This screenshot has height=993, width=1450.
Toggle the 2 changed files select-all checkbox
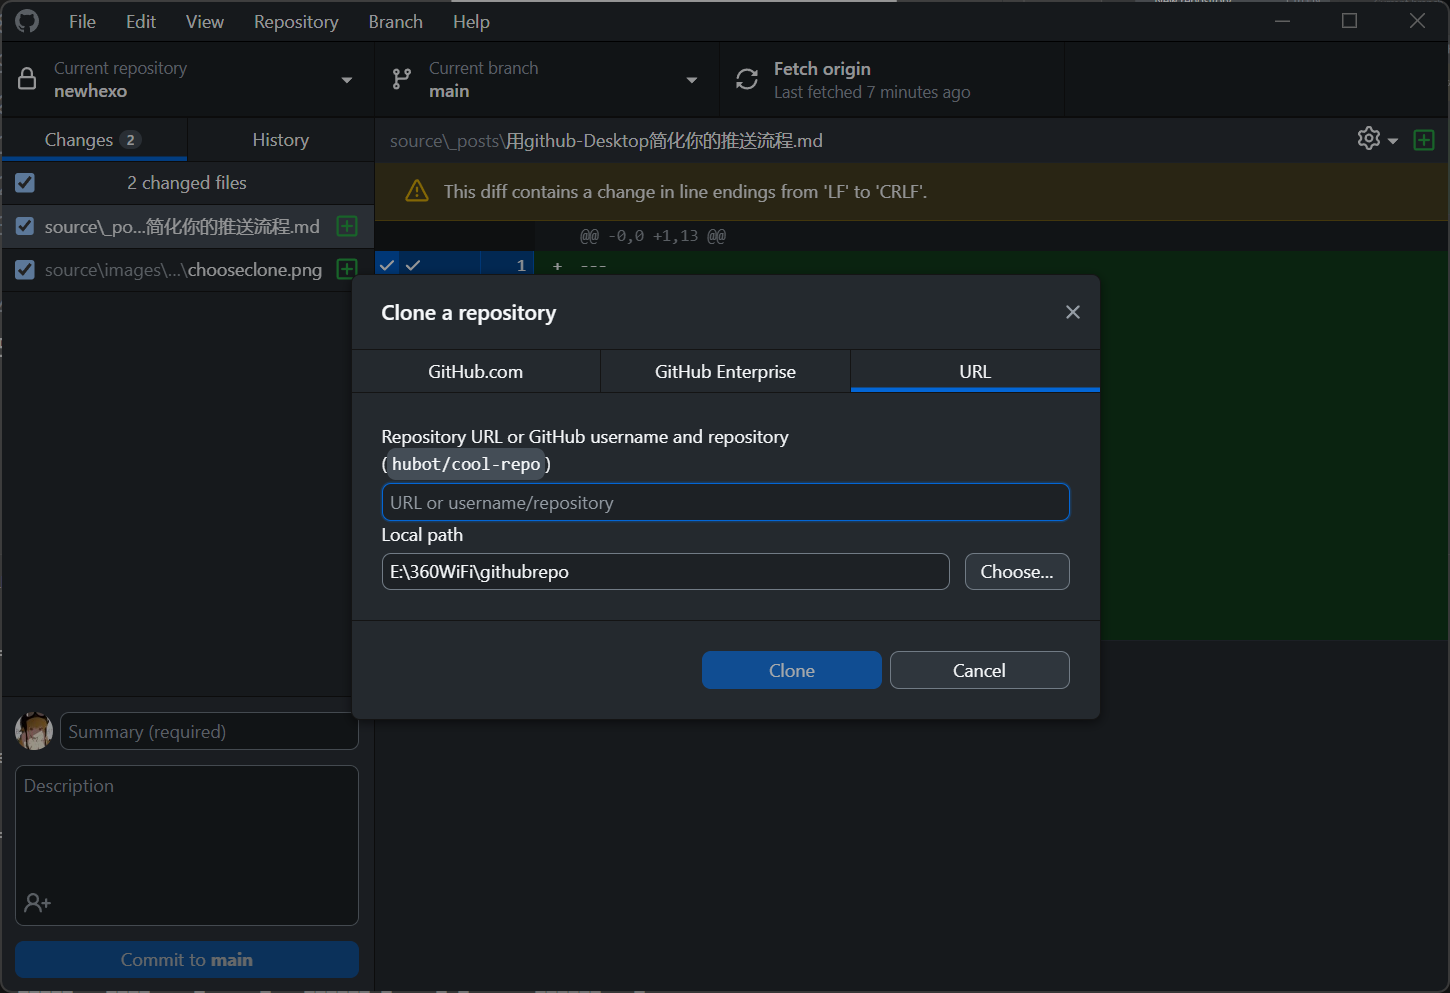25,183
